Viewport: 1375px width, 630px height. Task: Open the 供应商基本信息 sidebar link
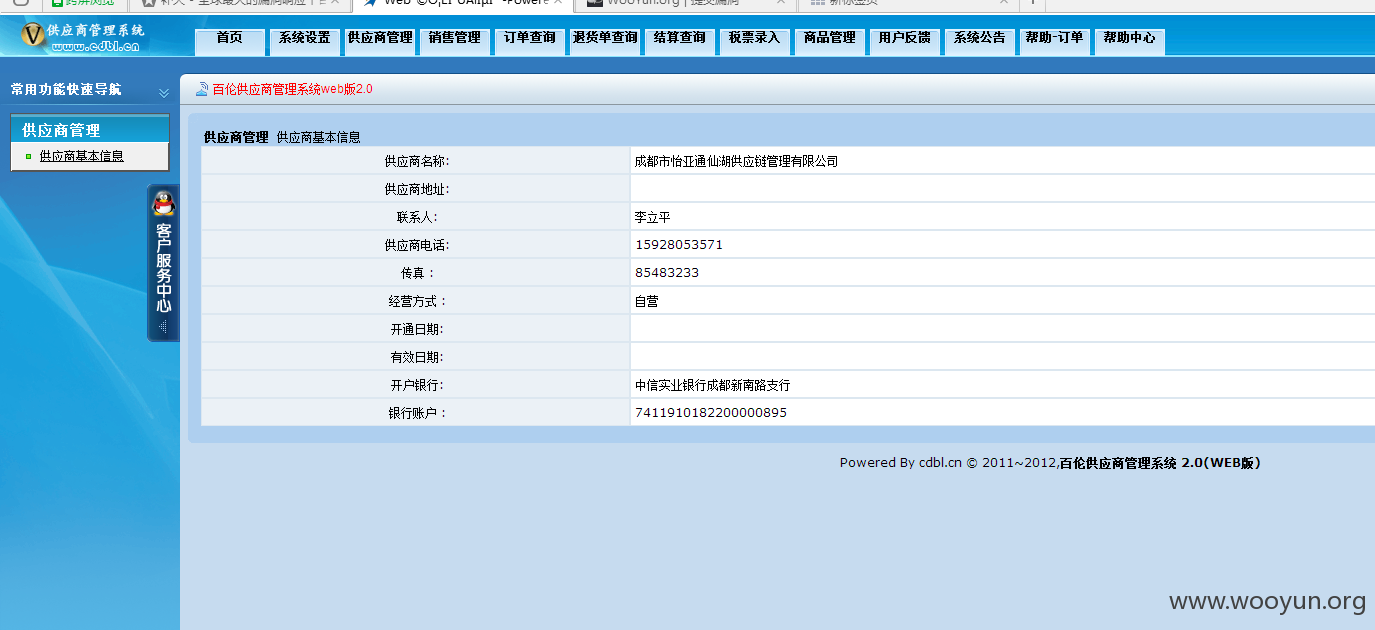click(x=82, y=156)
